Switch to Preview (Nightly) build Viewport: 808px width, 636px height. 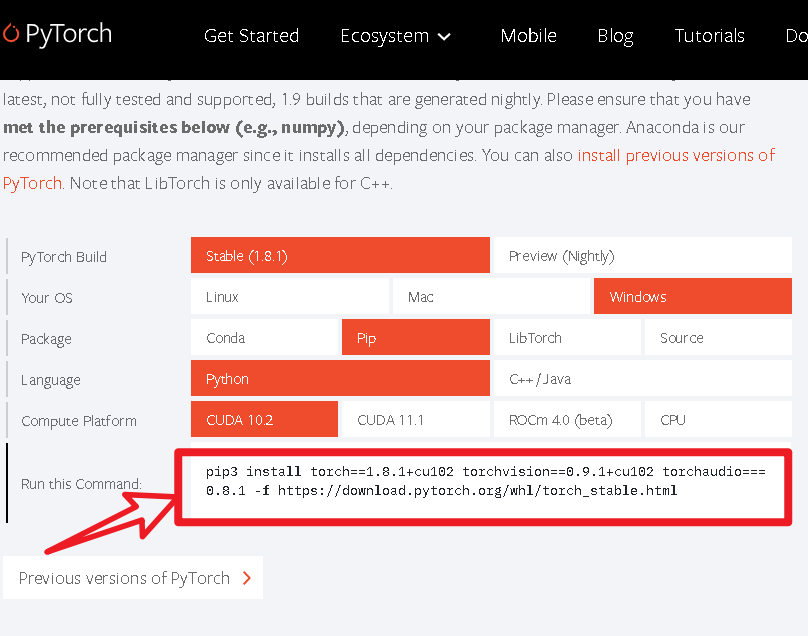pyautogui.click(x=642, y=255)
